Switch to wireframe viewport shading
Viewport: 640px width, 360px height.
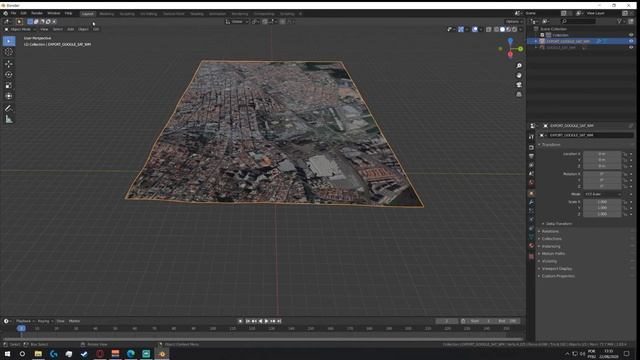coord(496,29)
